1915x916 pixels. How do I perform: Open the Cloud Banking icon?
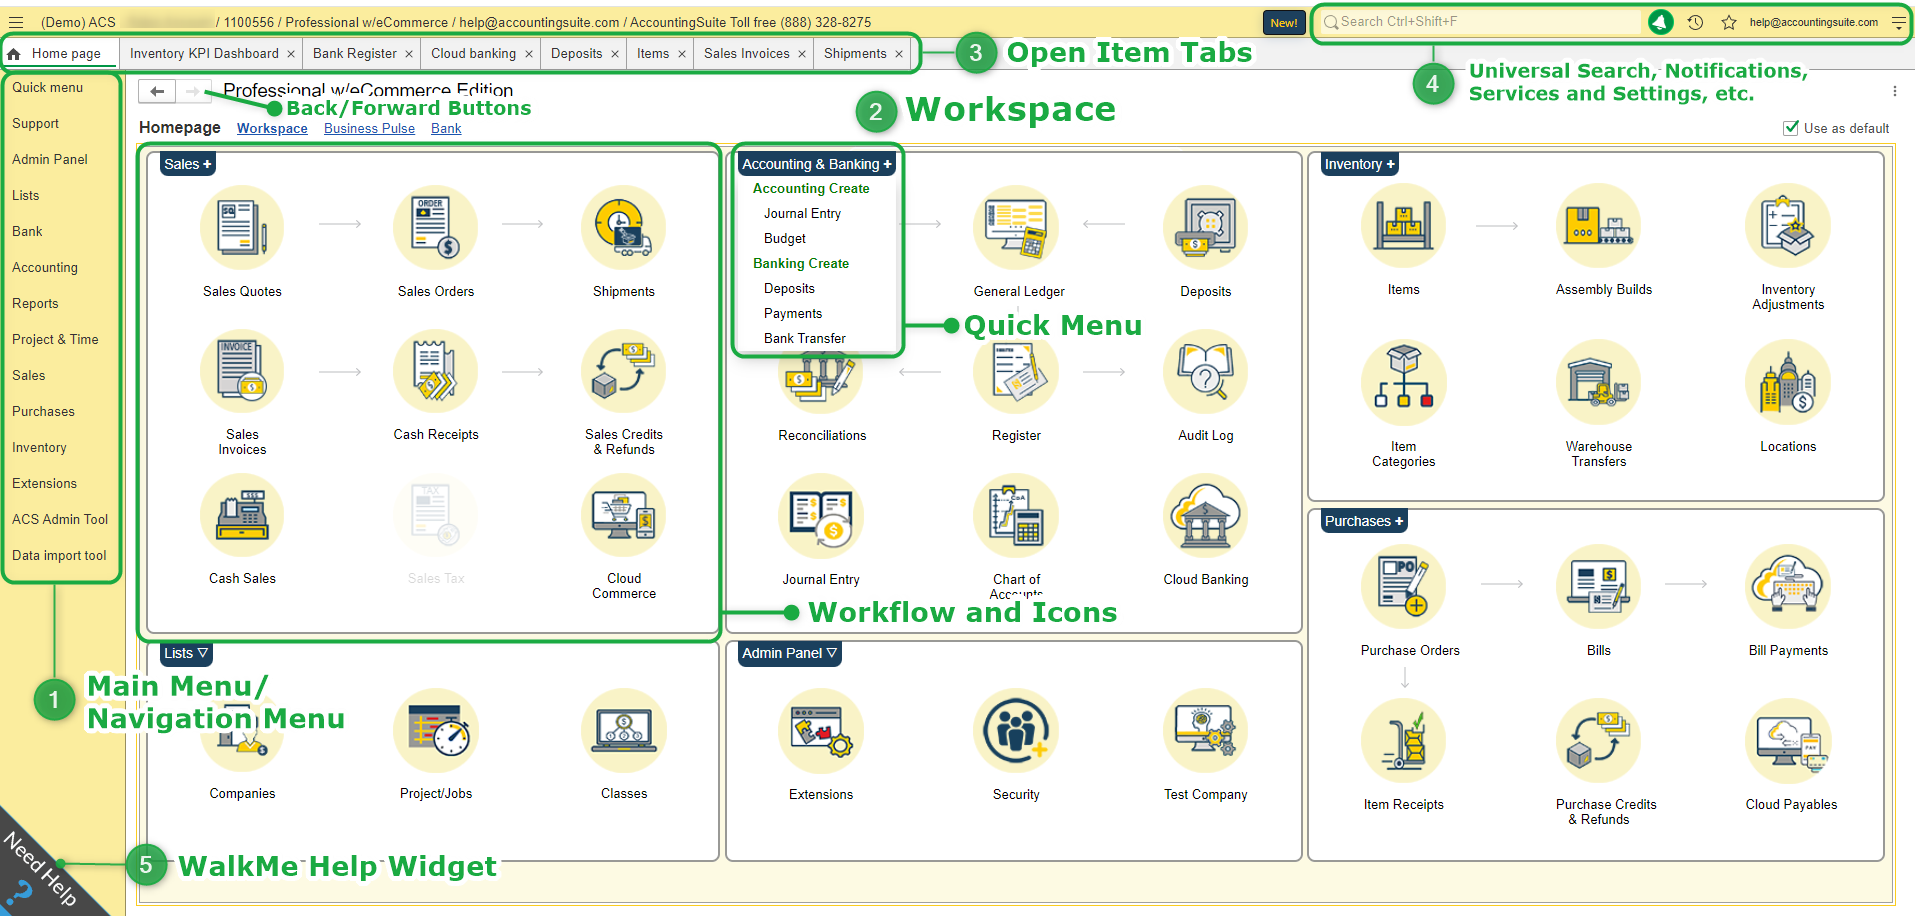pyautogui.click(x=1206, y=516)
